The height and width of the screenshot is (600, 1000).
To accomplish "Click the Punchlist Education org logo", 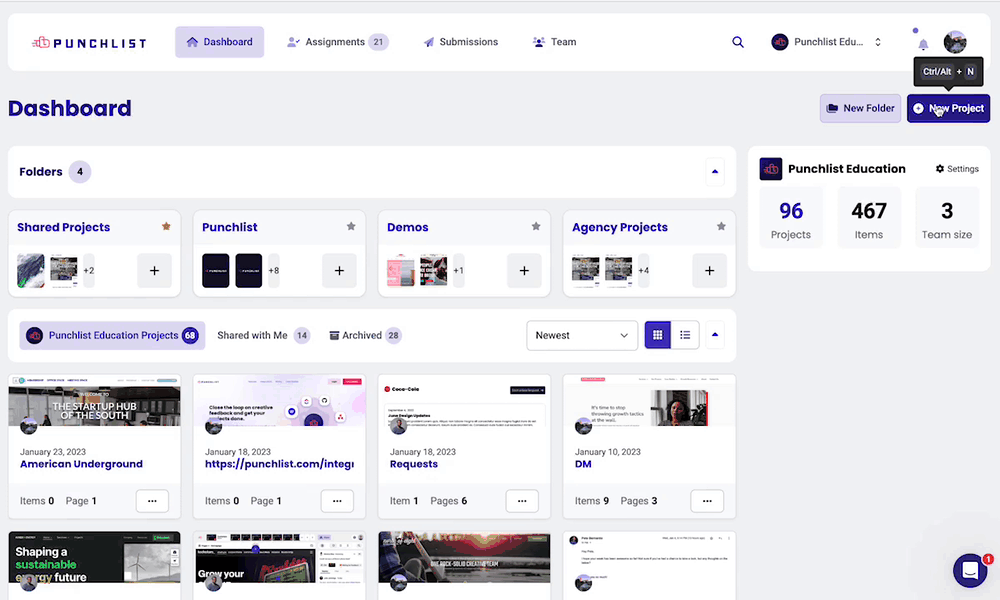I will [x=770, y=169].
